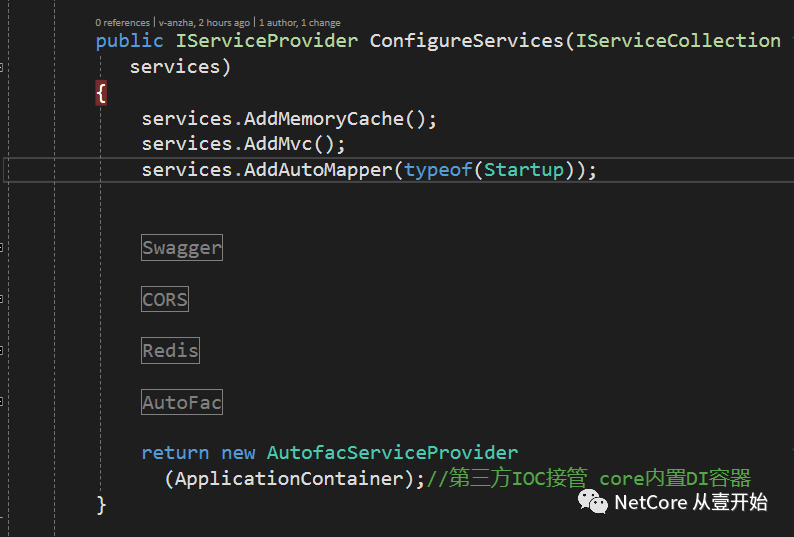The image size is (794, 537).
Task: Click the ConfigureServices method name
Action: pos(467,41)
